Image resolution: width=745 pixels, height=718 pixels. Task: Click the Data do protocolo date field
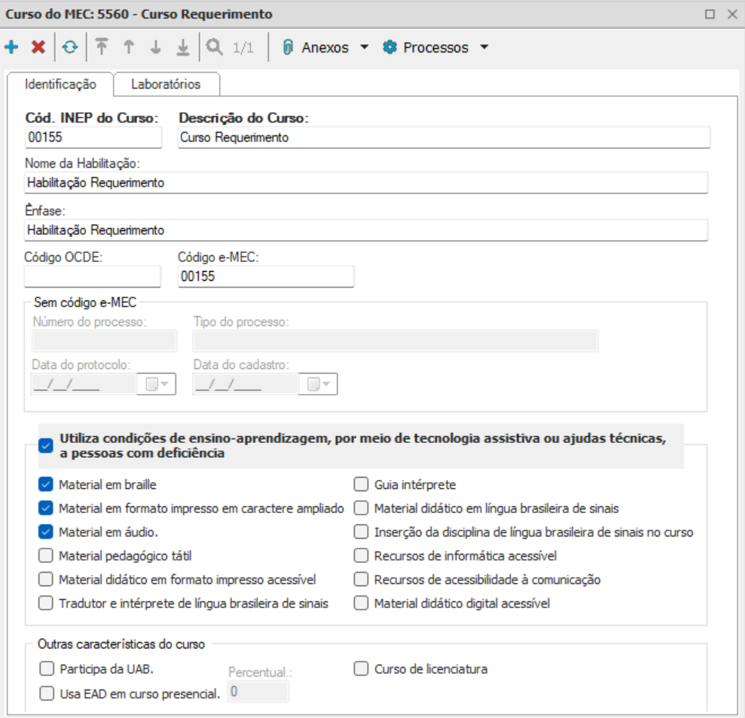84,384
